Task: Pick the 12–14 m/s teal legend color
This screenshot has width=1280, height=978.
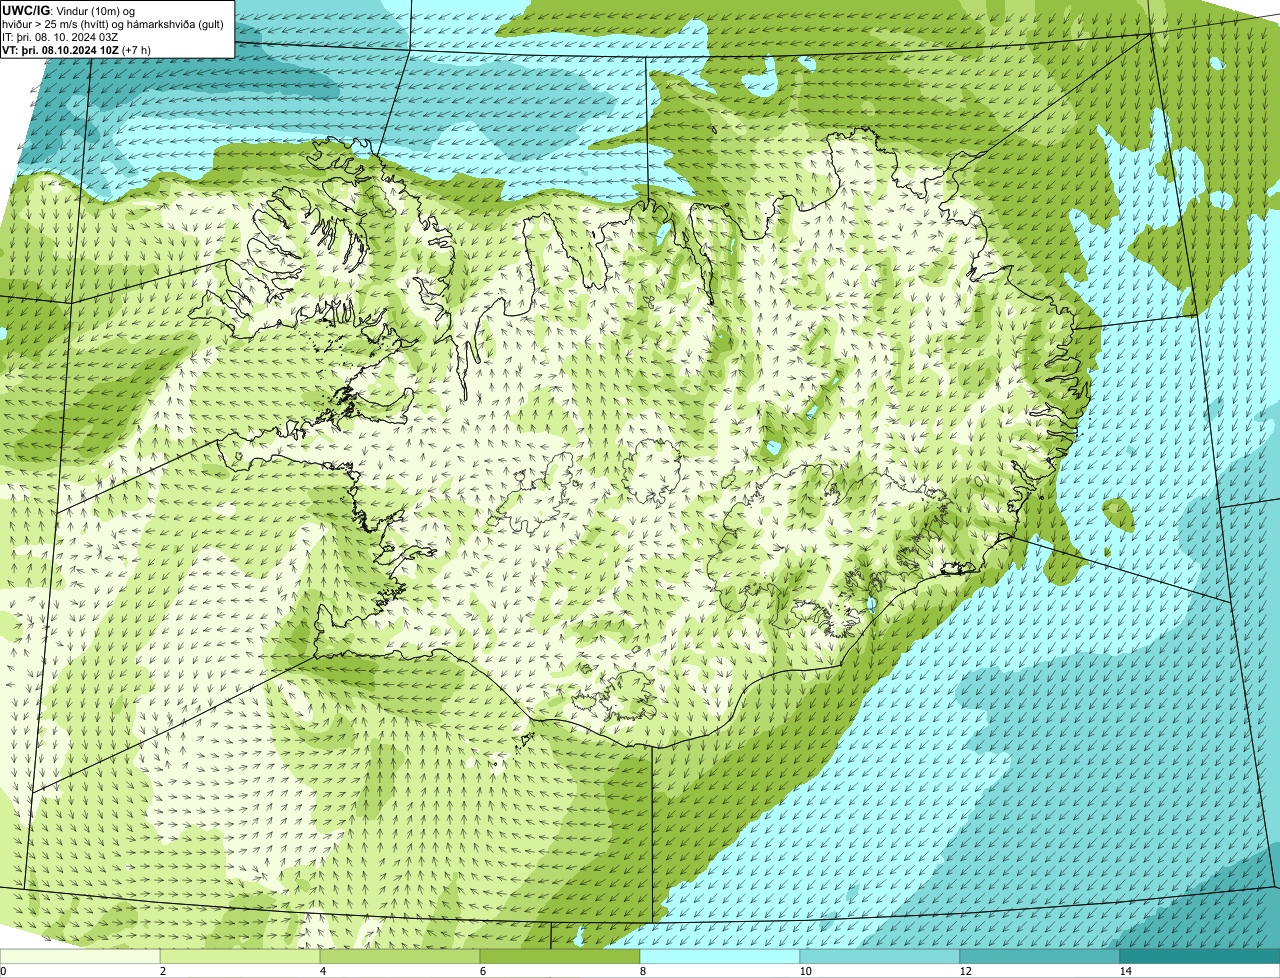Action: click(x=1040, y=956)
